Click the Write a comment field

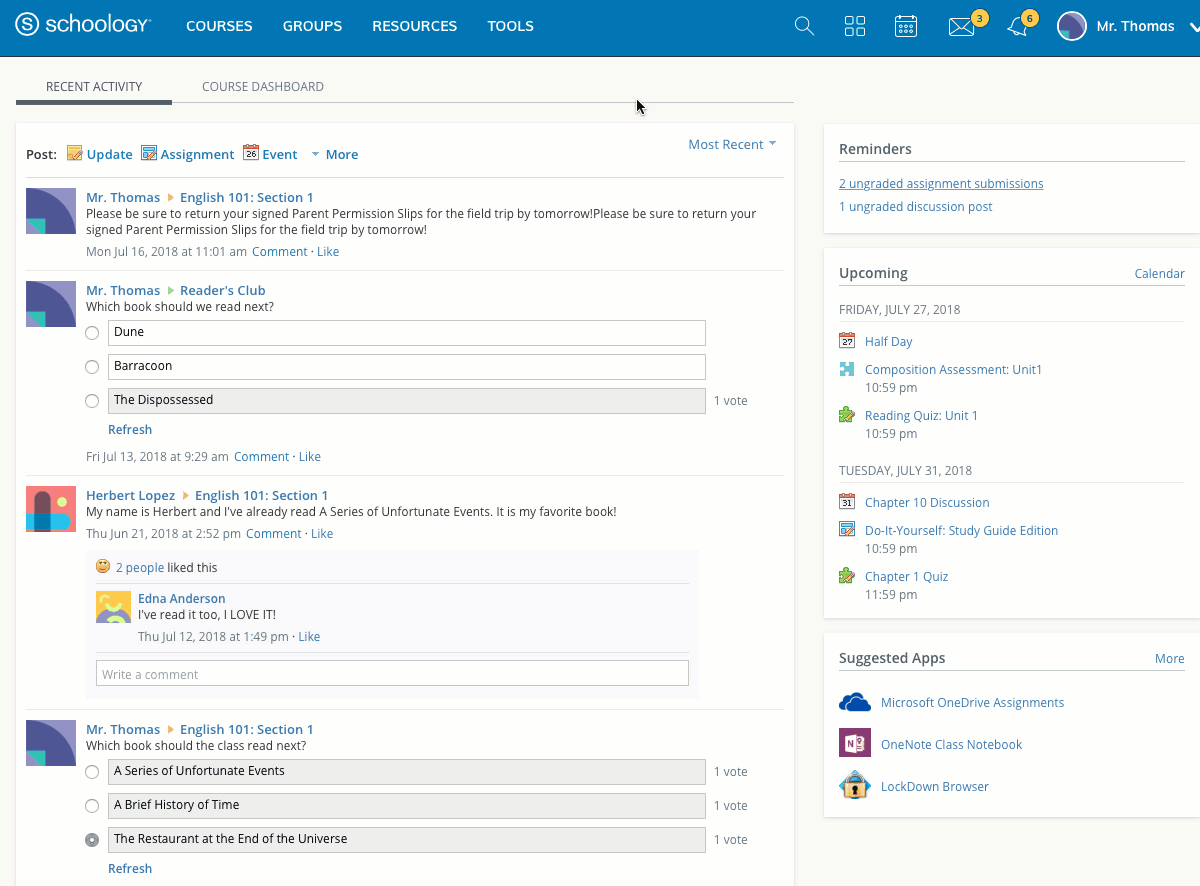[x=392, y=674]
